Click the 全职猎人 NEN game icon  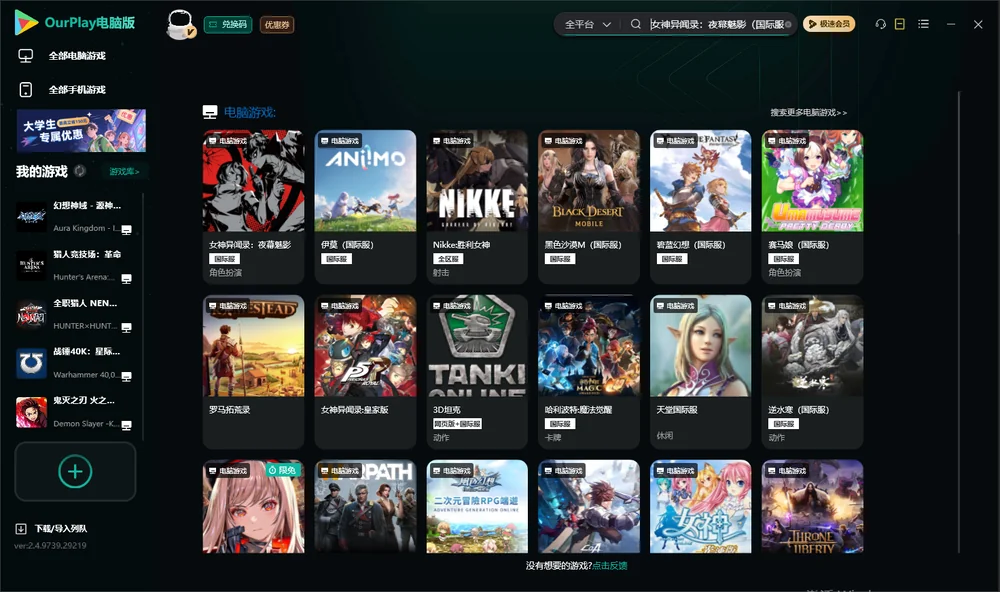click(31, 314)
